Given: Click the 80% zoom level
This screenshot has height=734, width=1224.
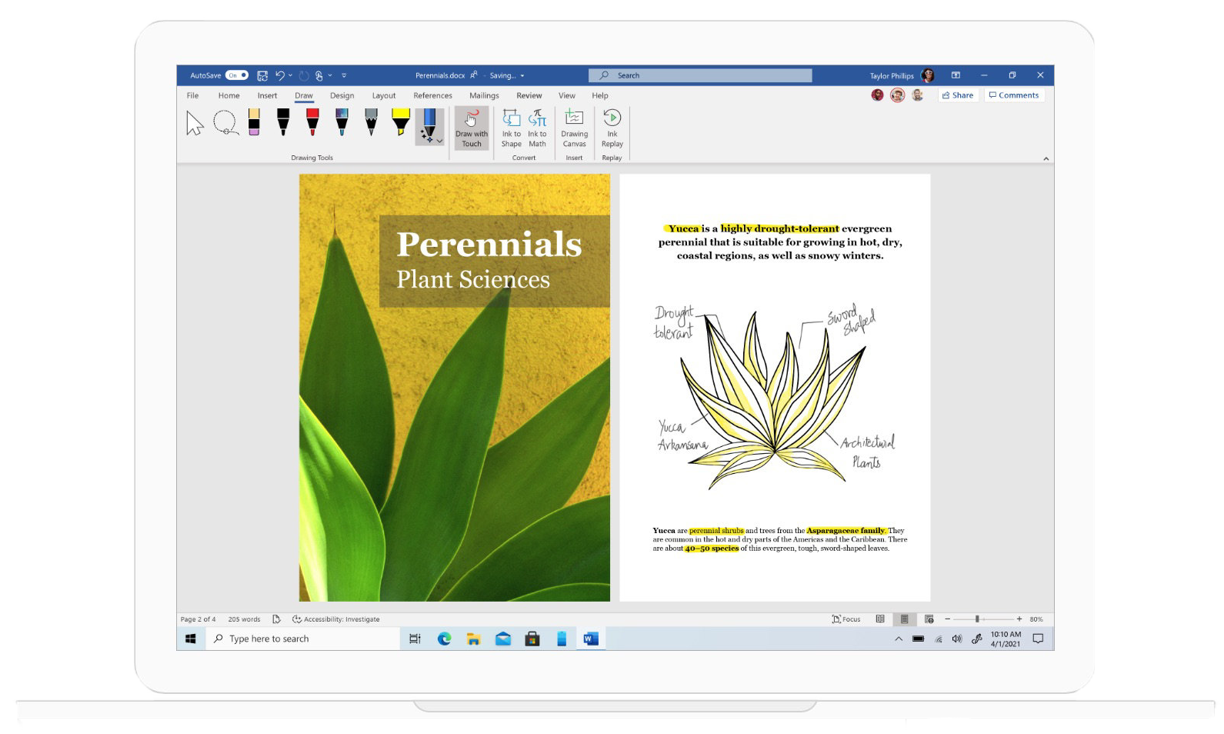Looking at the screenshot, I should pyautogui.click(x=1036, y=619).
